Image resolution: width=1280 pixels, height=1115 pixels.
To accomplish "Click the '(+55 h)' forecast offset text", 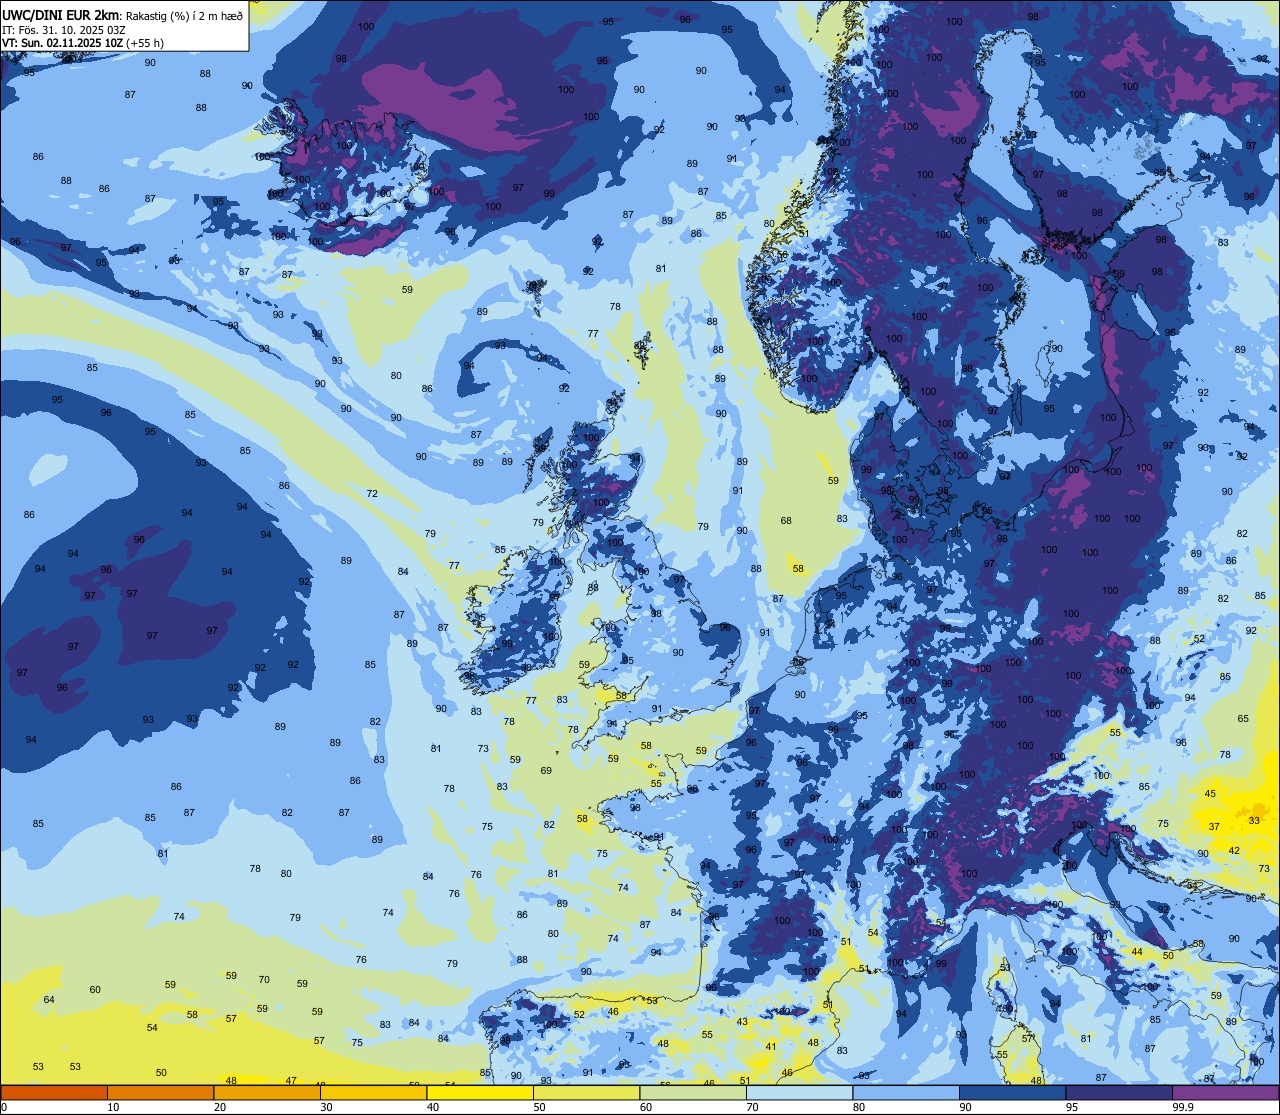I will coord(145,43).
